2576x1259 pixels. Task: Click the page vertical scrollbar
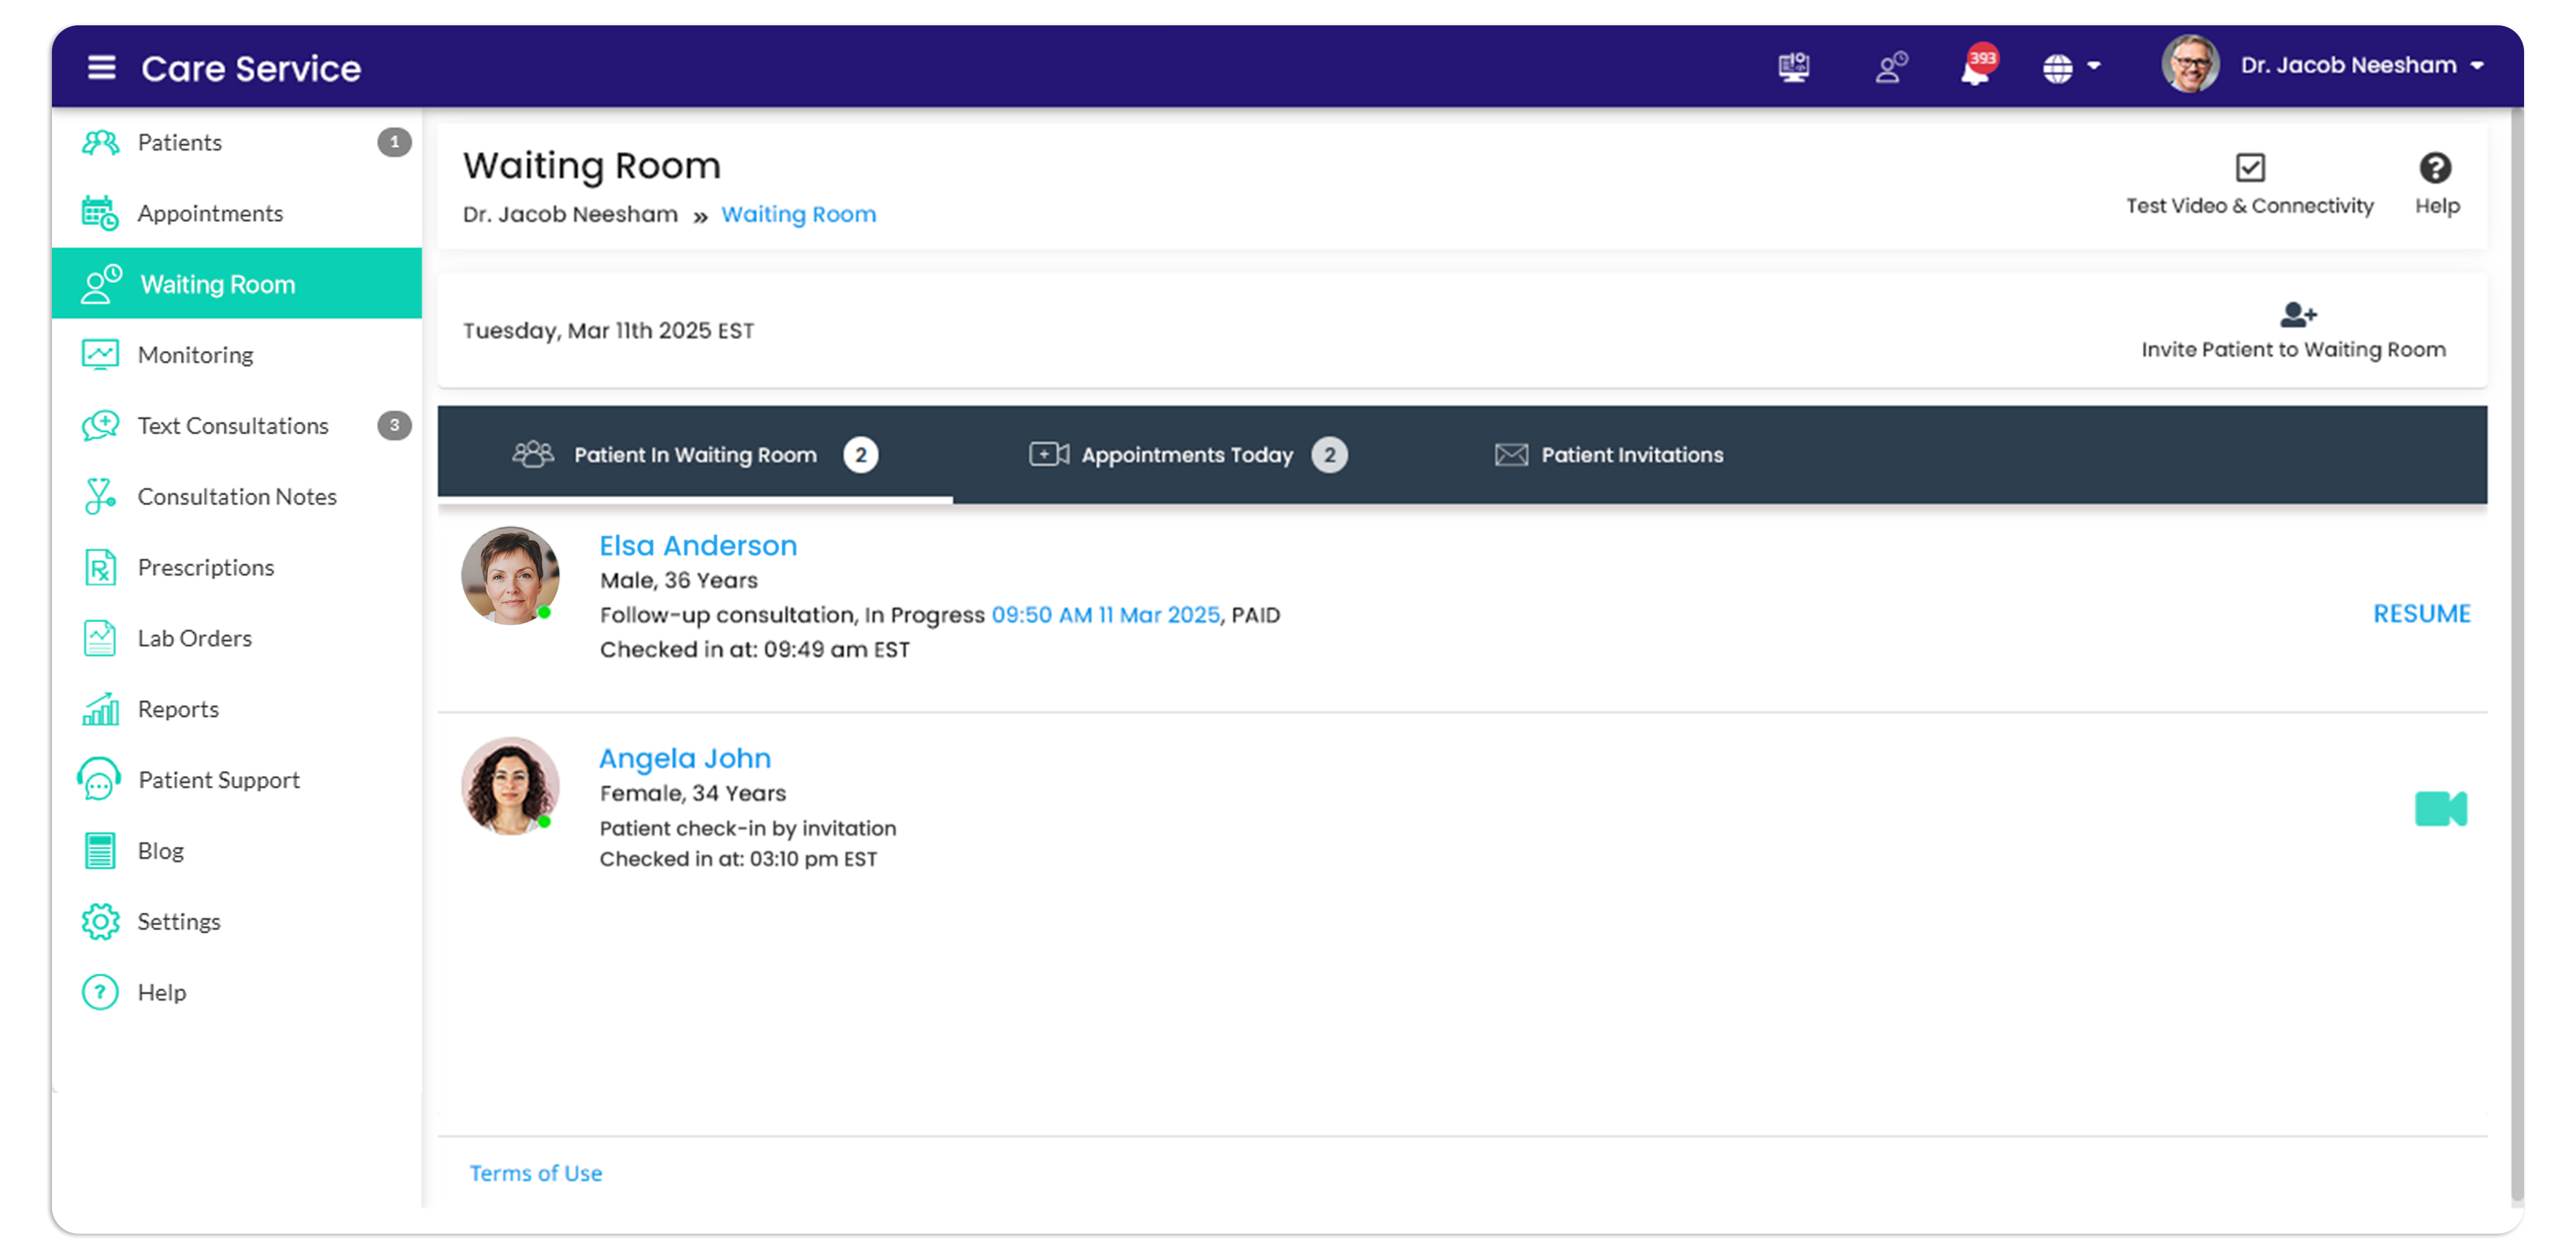pos(2516,655)
